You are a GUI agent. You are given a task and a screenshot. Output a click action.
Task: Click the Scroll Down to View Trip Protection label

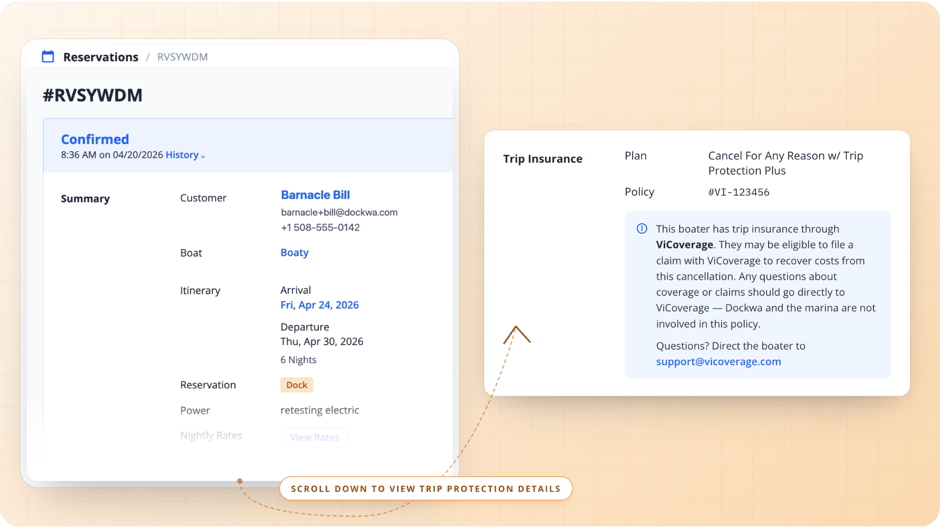tap(426, 489)
